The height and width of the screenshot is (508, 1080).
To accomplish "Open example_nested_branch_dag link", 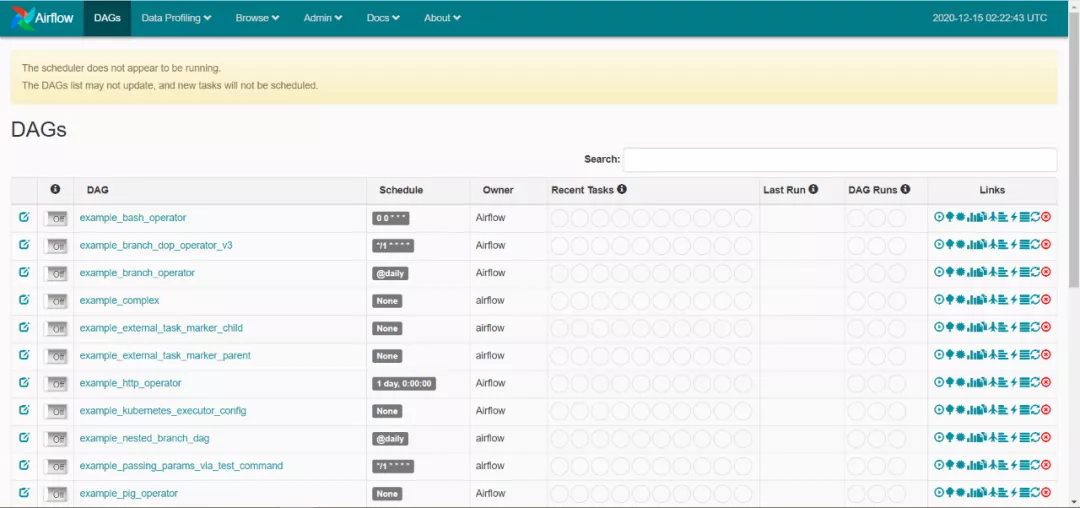I will 145,438.
